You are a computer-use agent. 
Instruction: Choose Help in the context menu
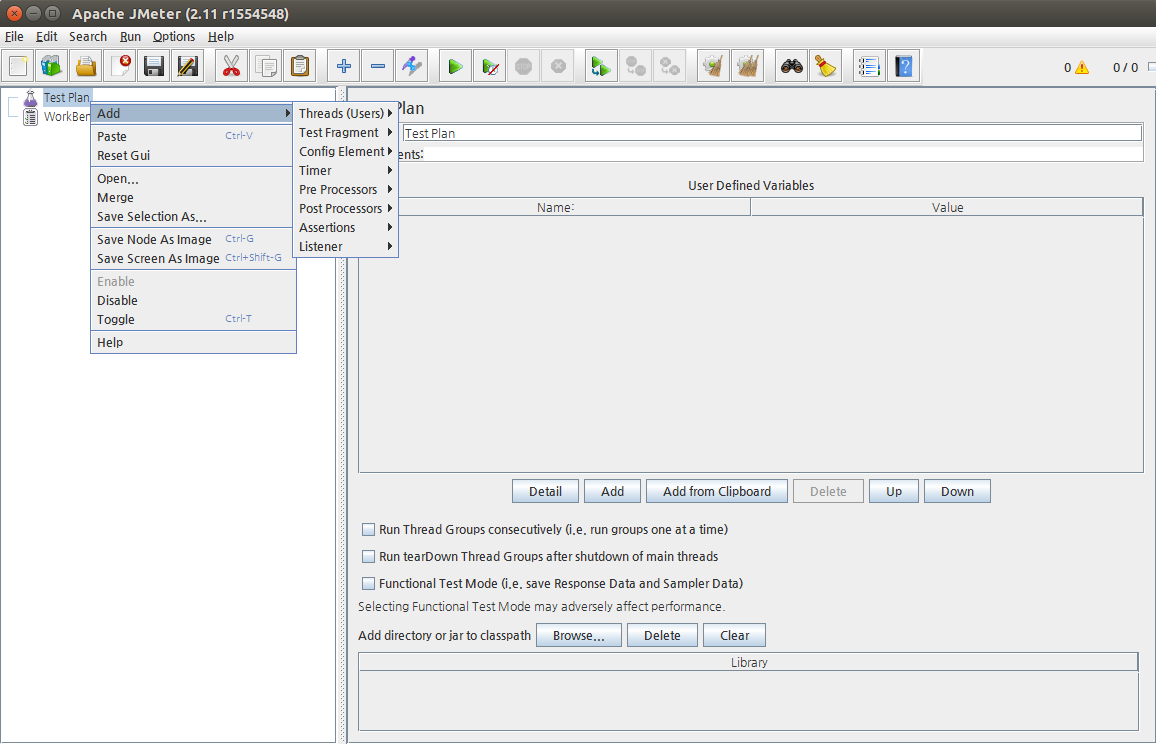192,343
